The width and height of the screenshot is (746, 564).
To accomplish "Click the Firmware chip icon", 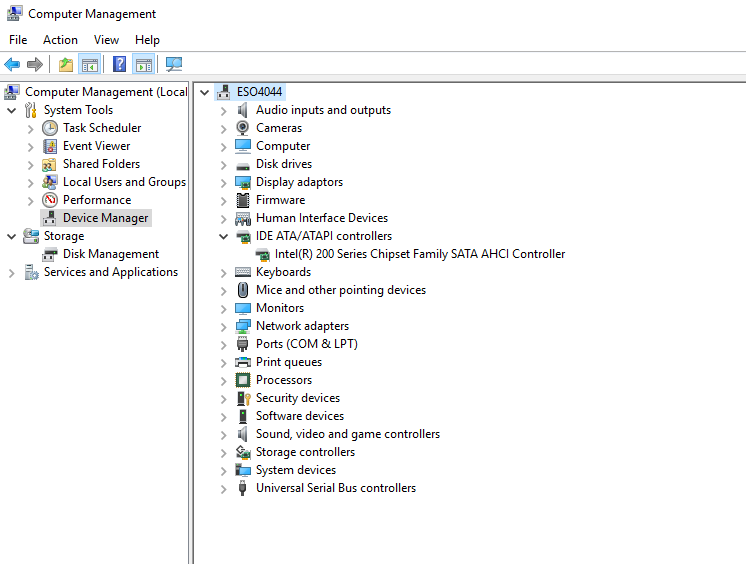I will click(x=243, y=200).
